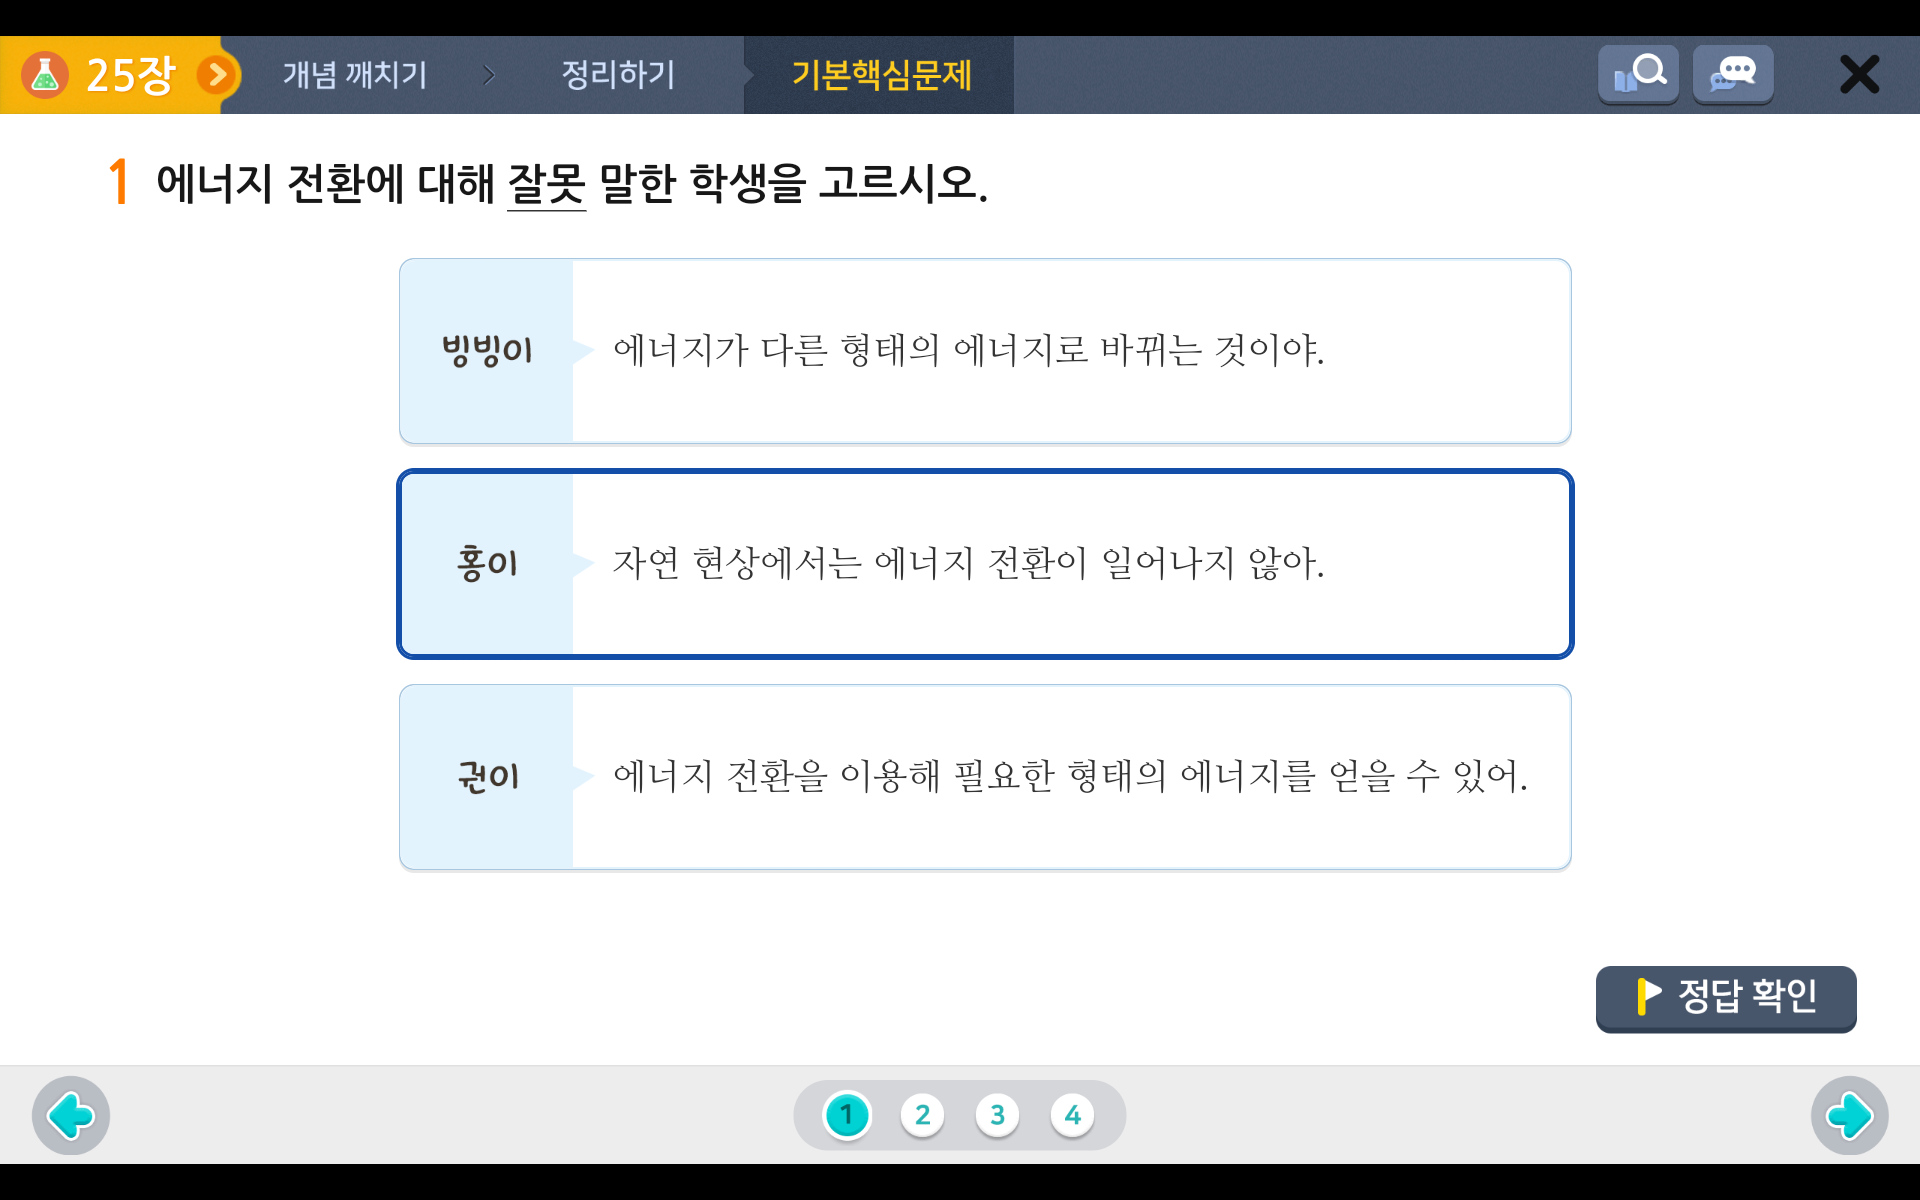
Task: Open the chat speech bubbles icon
Action: pyautogui.click(x=1732, y=75)
